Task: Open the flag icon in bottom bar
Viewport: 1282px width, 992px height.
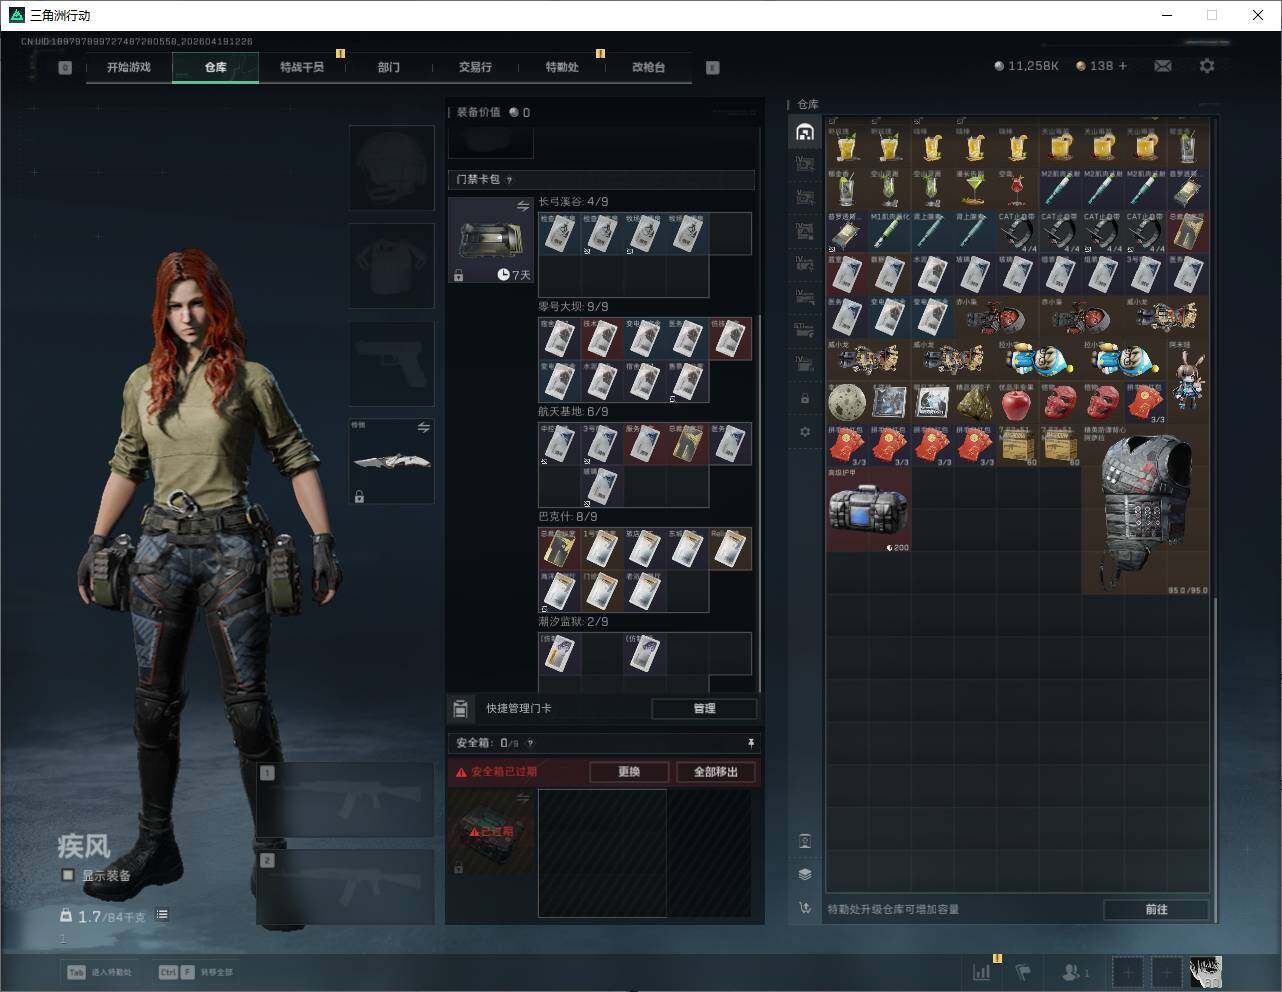Action: (x=1023, y=971)
